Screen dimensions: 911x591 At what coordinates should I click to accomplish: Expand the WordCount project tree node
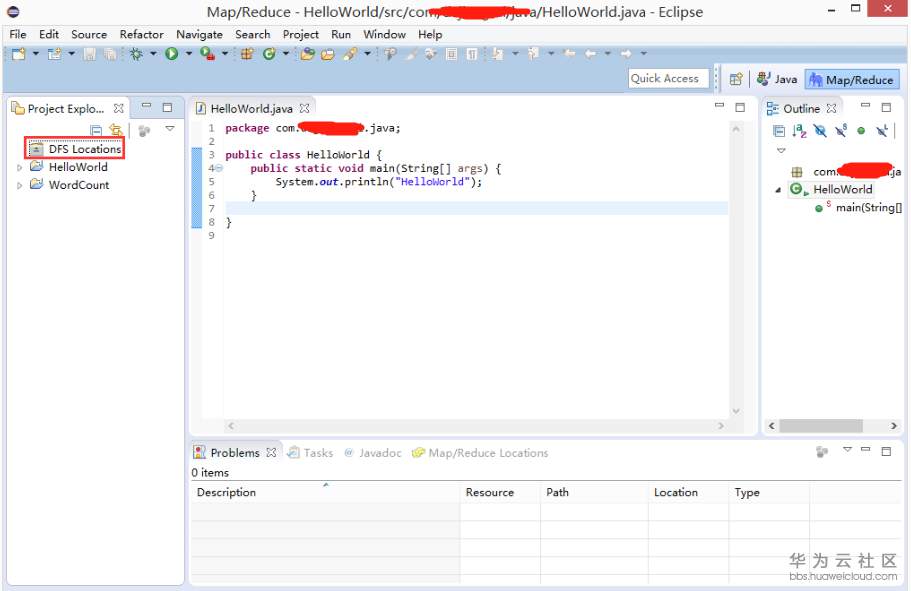[x=19, y=186]
